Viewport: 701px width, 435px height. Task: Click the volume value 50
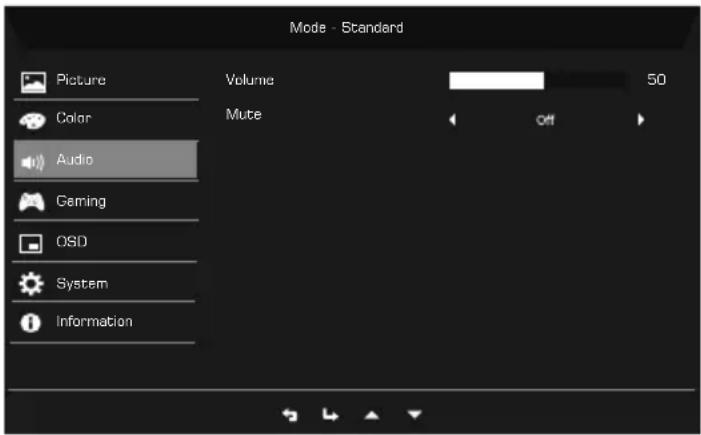[x=656, y=80]
